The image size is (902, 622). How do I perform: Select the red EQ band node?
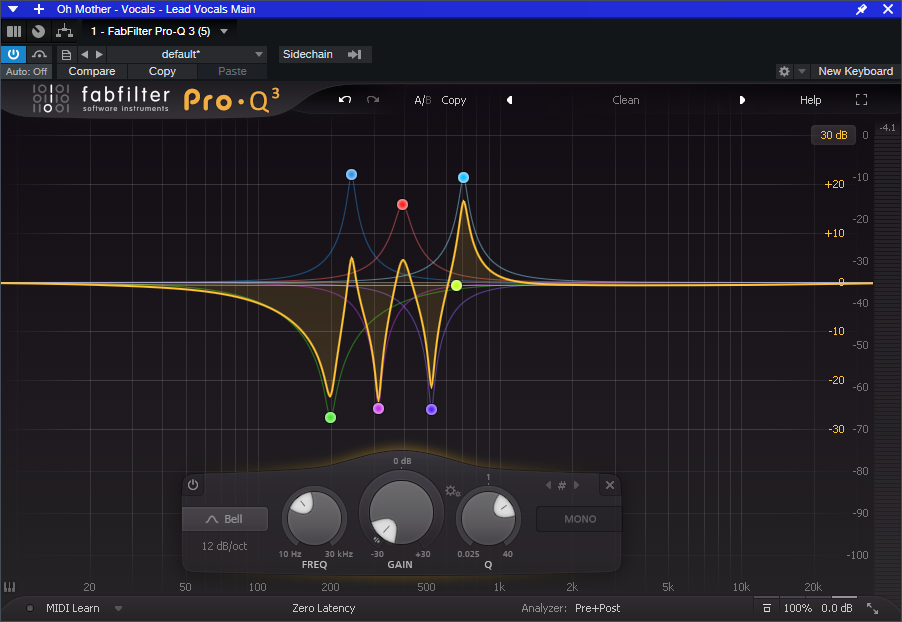point(402,204)
